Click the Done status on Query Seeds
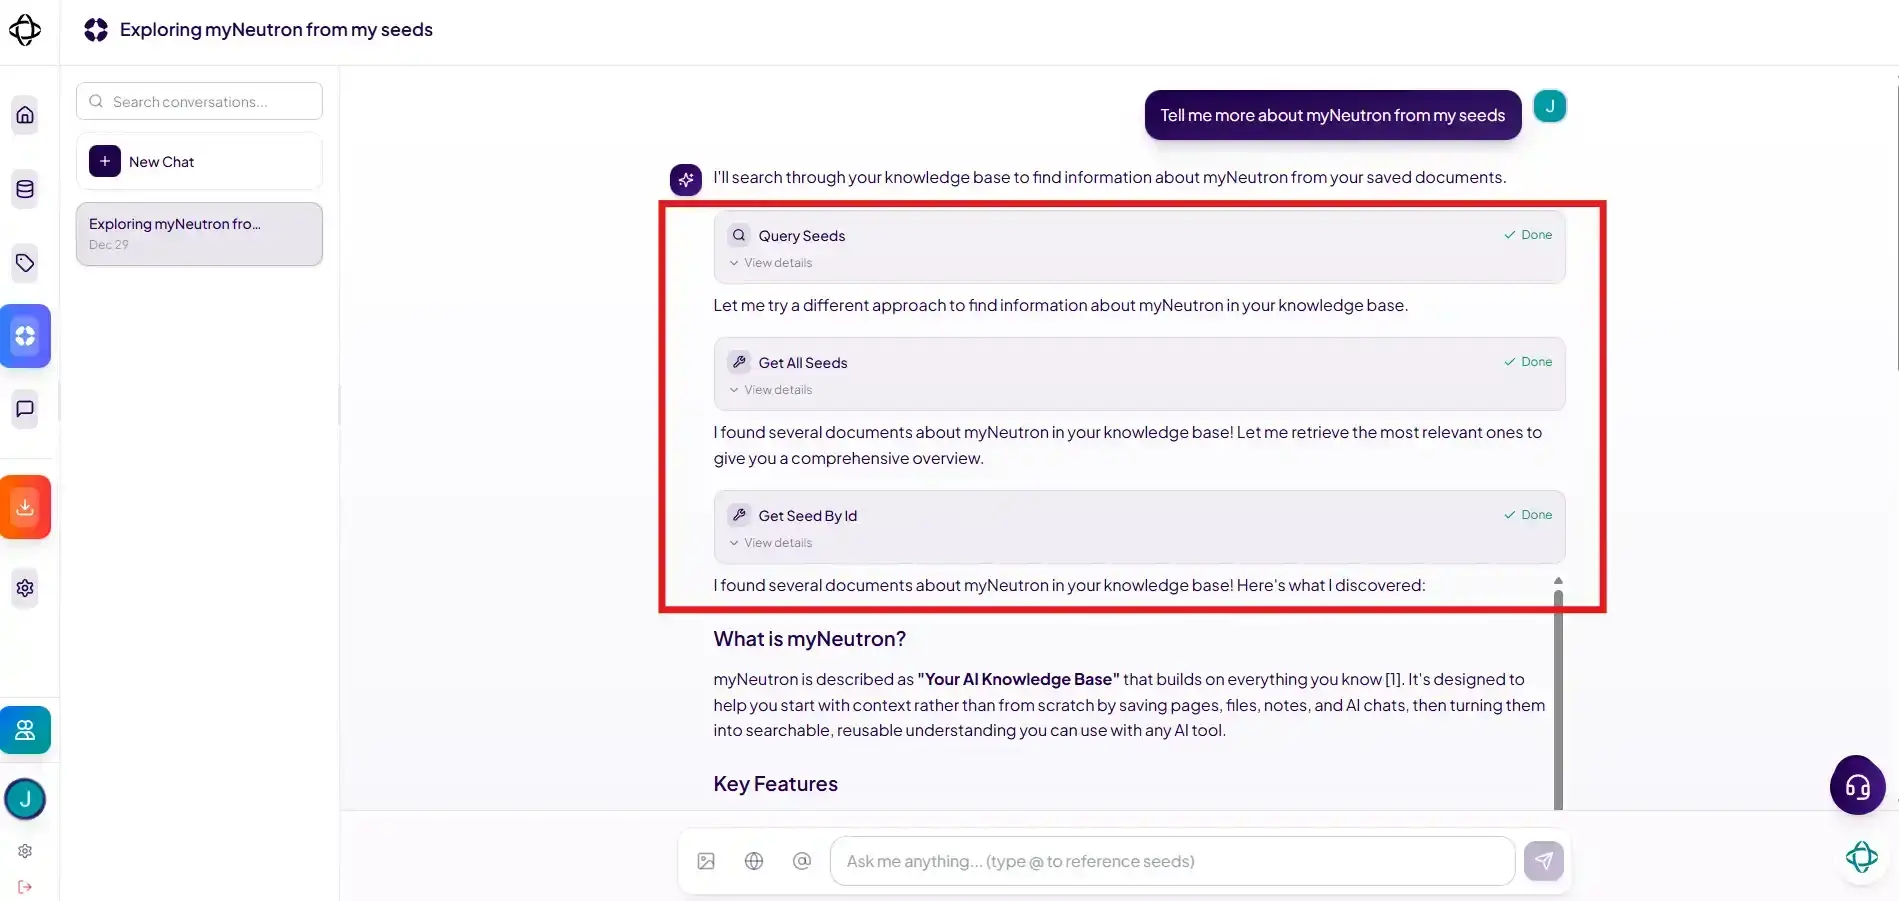 [x=1528, y=235]
